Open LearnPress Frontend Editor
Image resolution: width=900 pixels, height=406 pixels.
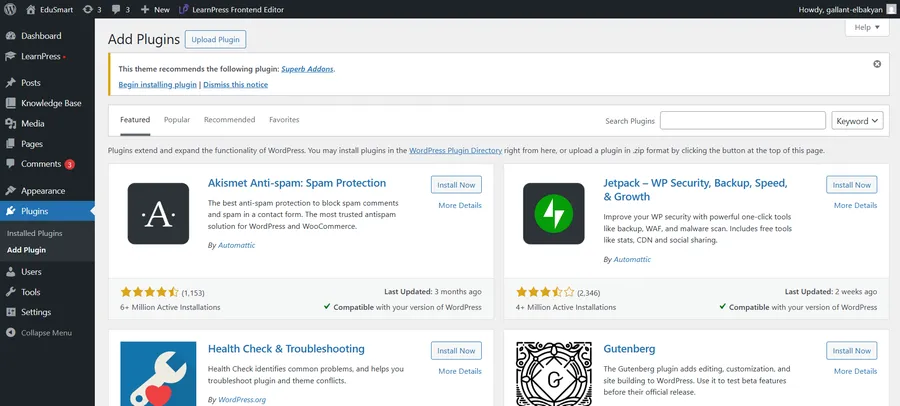coord(231,9)
